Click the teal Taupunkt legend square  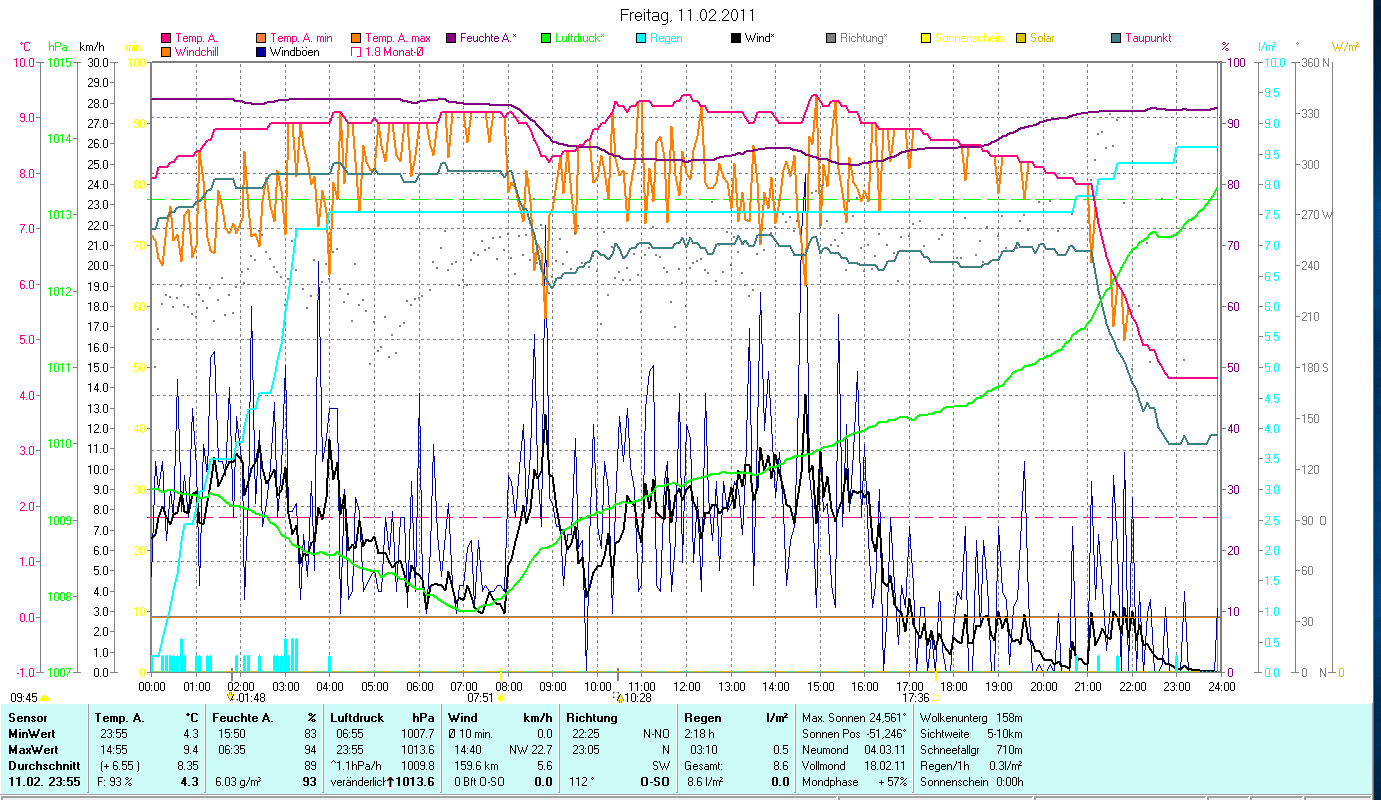[1116, 38]
